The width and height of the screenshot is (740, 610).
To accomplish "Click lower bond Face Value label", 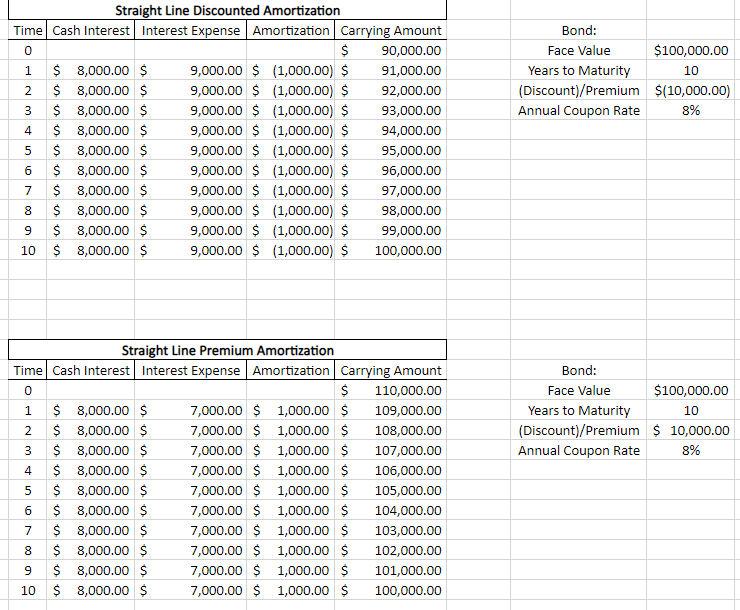I will pos(579,390).
